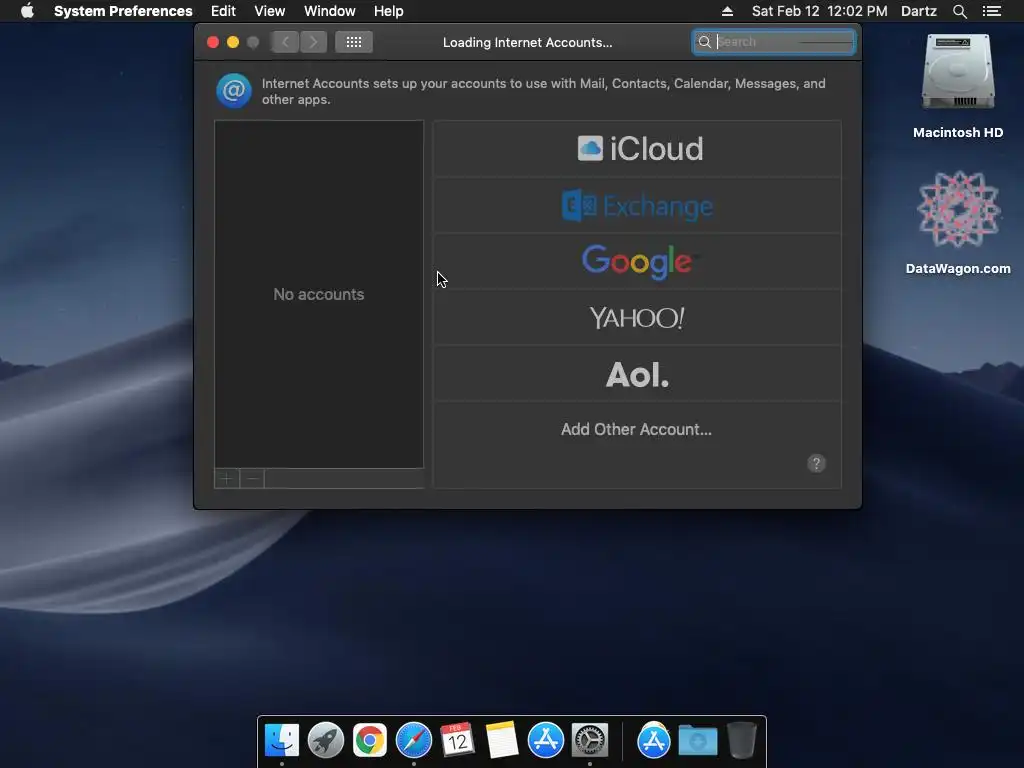The width and height of the screenshot is (1024, 768).
Task: Open the Finder icon in the Dock
Action: tap(281, 740)
